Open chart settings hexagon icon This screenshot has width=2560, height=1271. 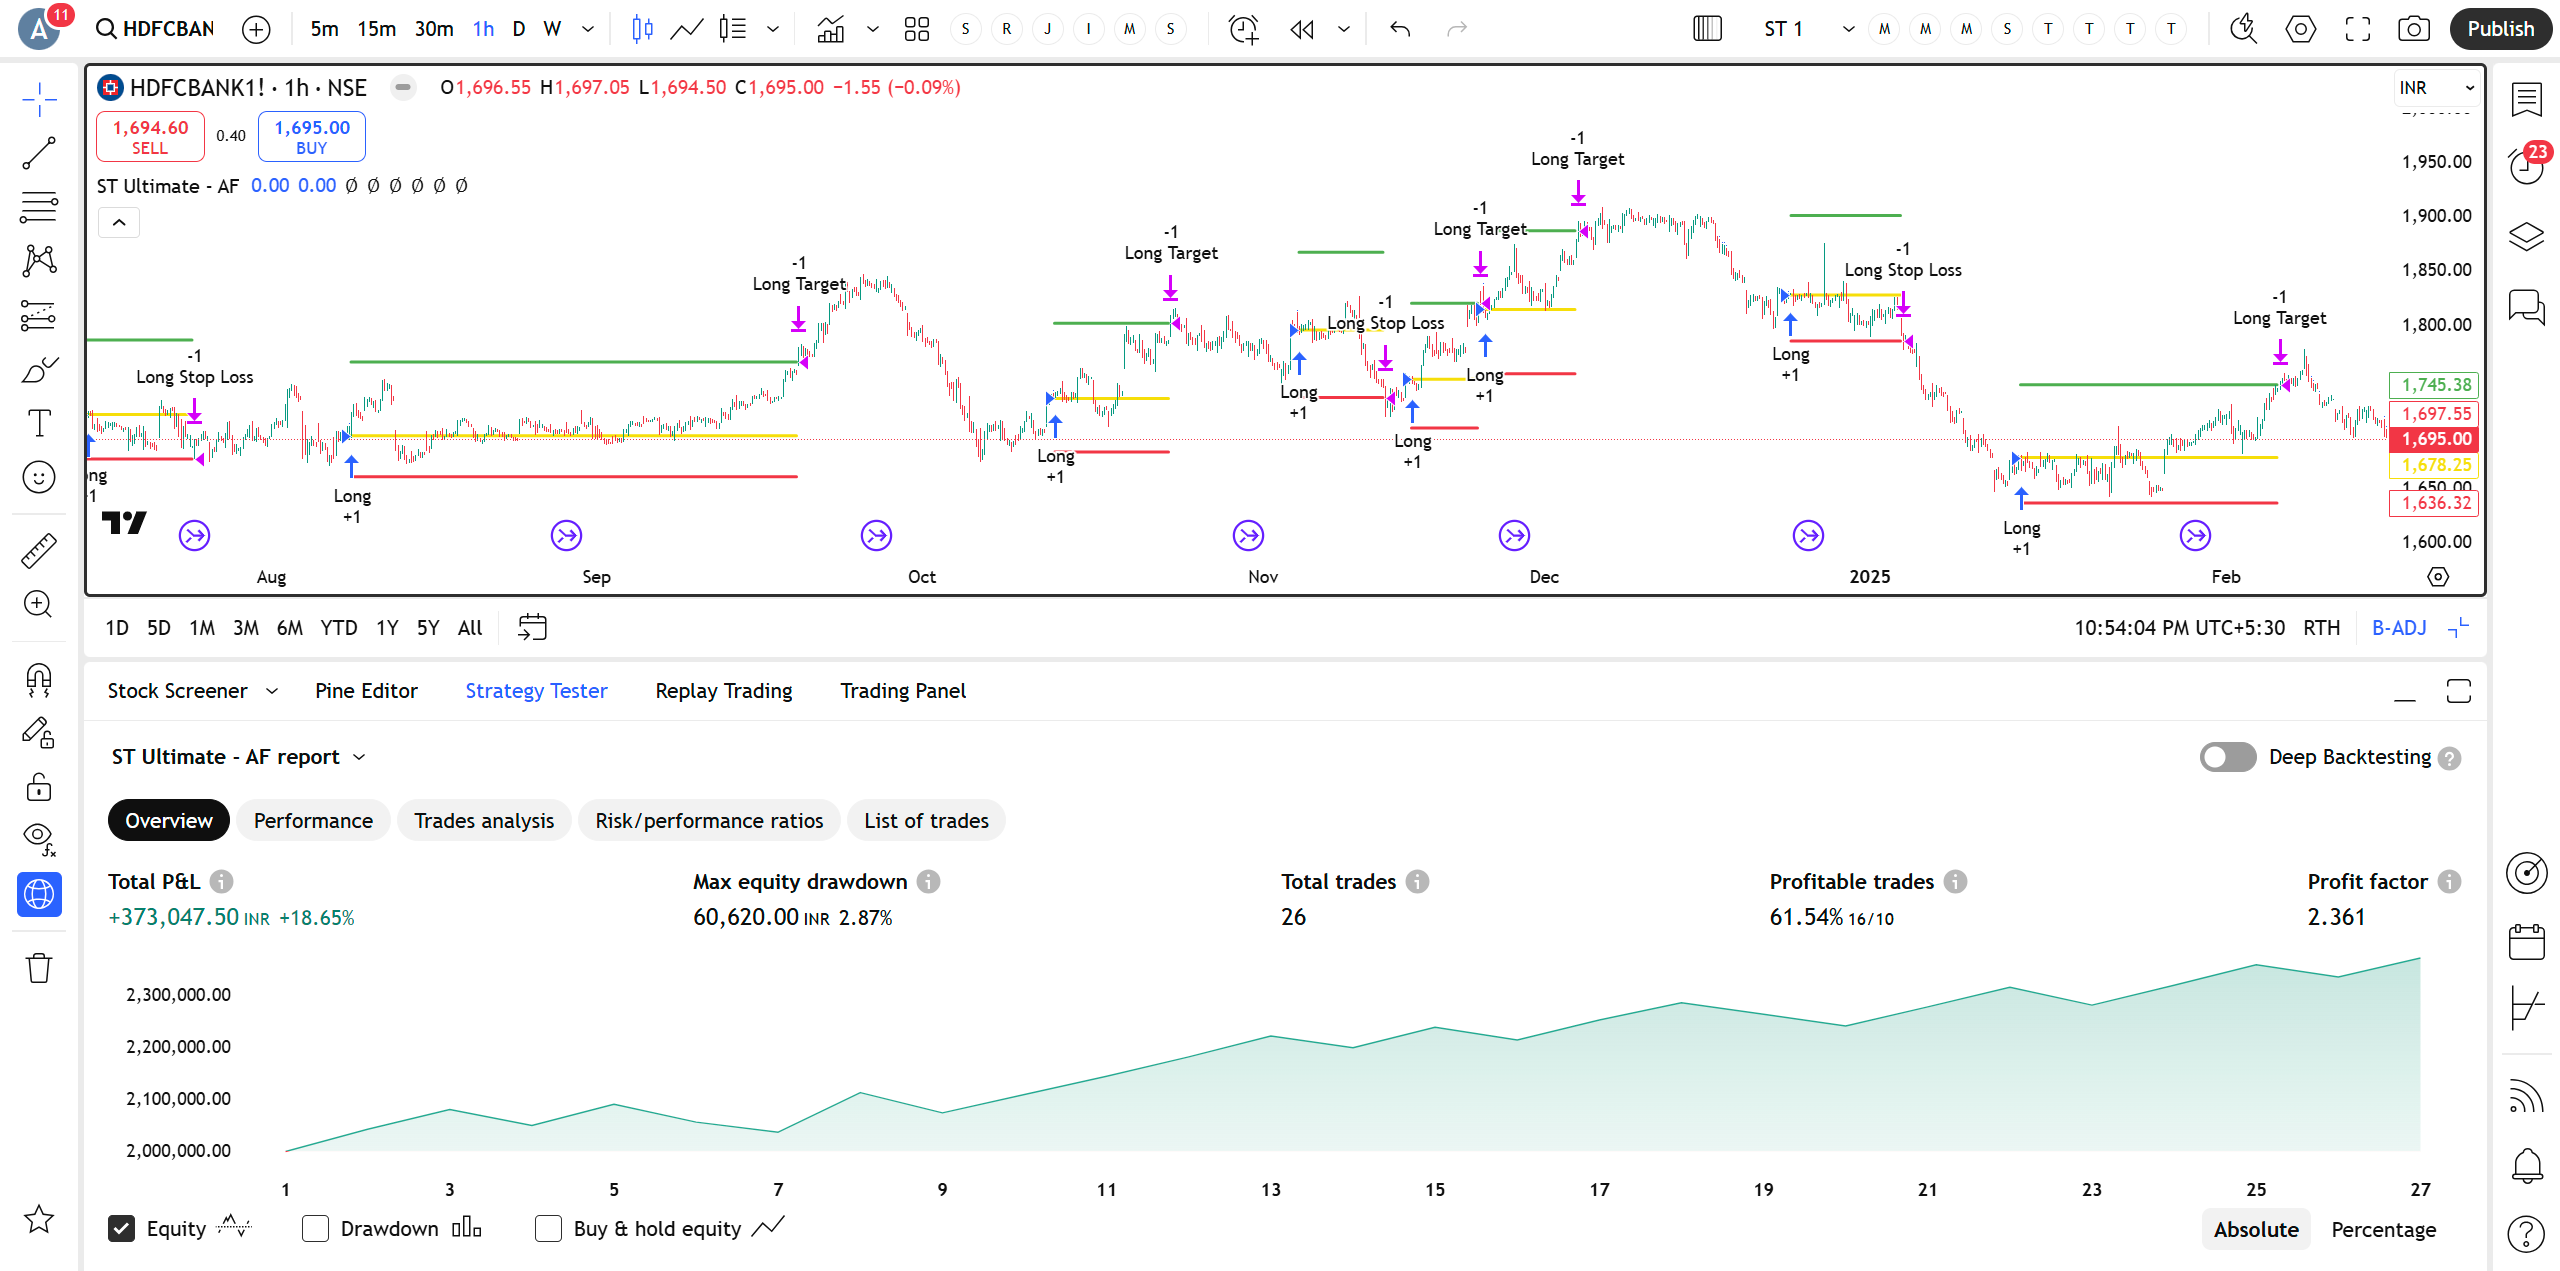2301,29
